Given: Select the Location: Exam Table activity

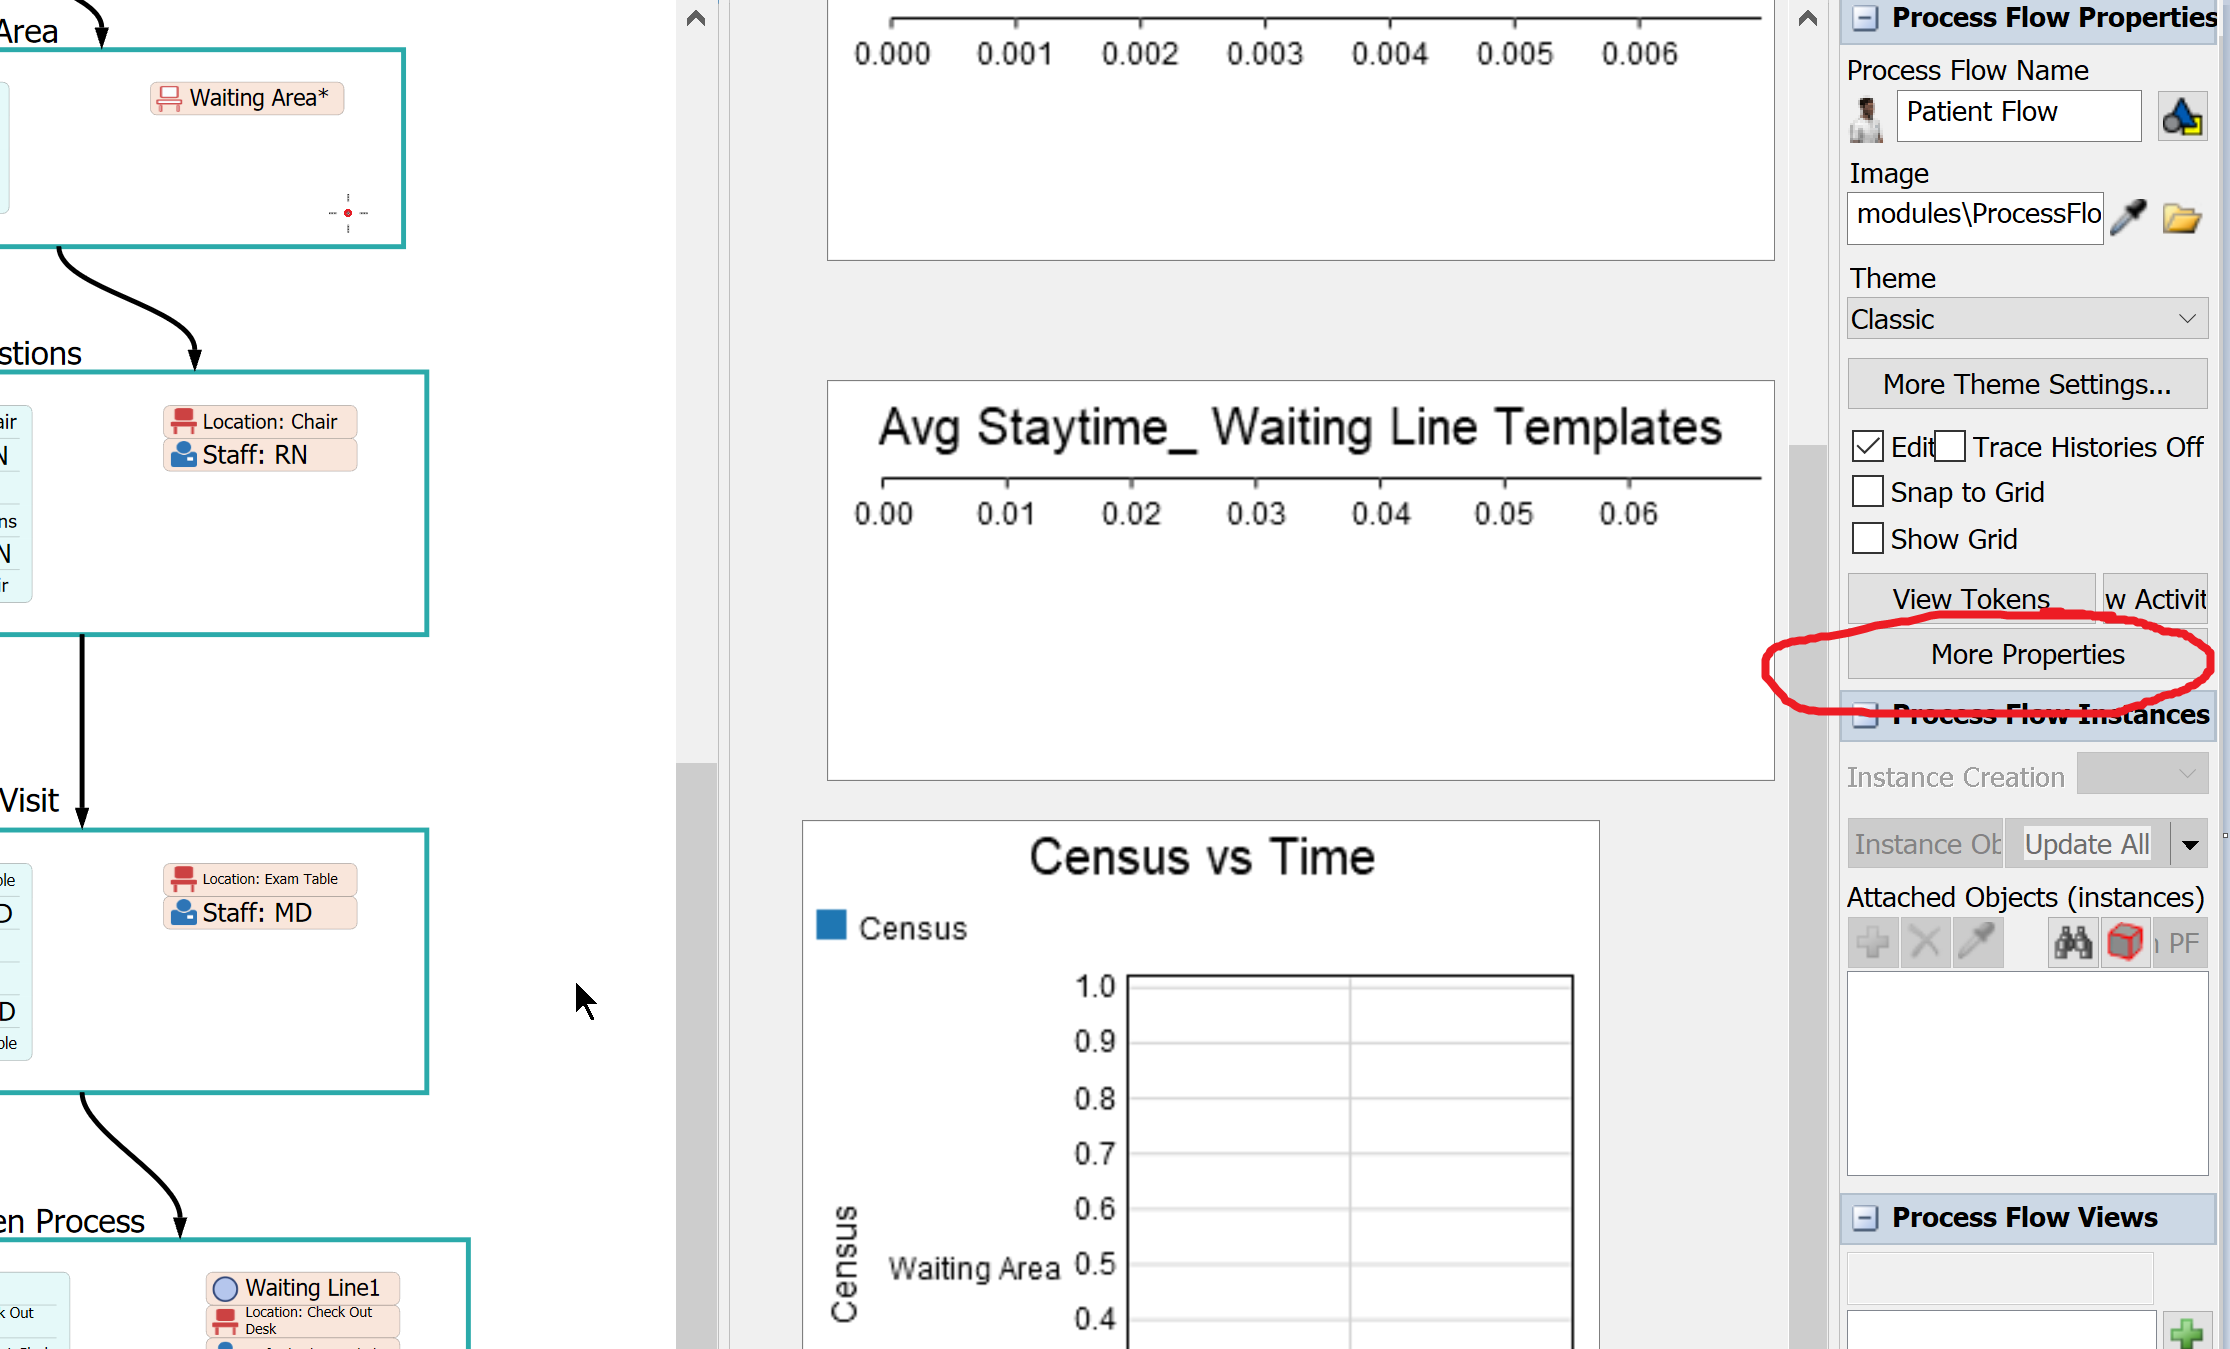Looking at the screenshot, I should click(x=260, y=879).
